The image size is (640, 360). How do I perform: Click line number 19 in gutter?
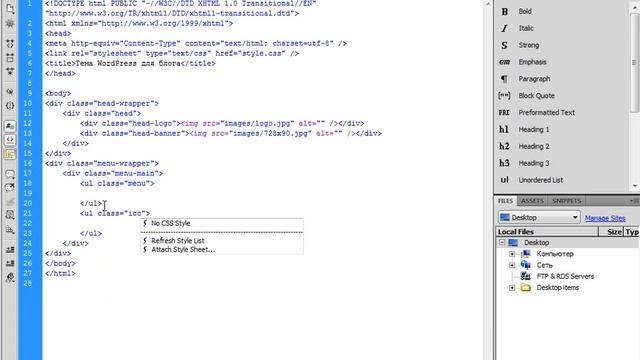pos(27,193)
